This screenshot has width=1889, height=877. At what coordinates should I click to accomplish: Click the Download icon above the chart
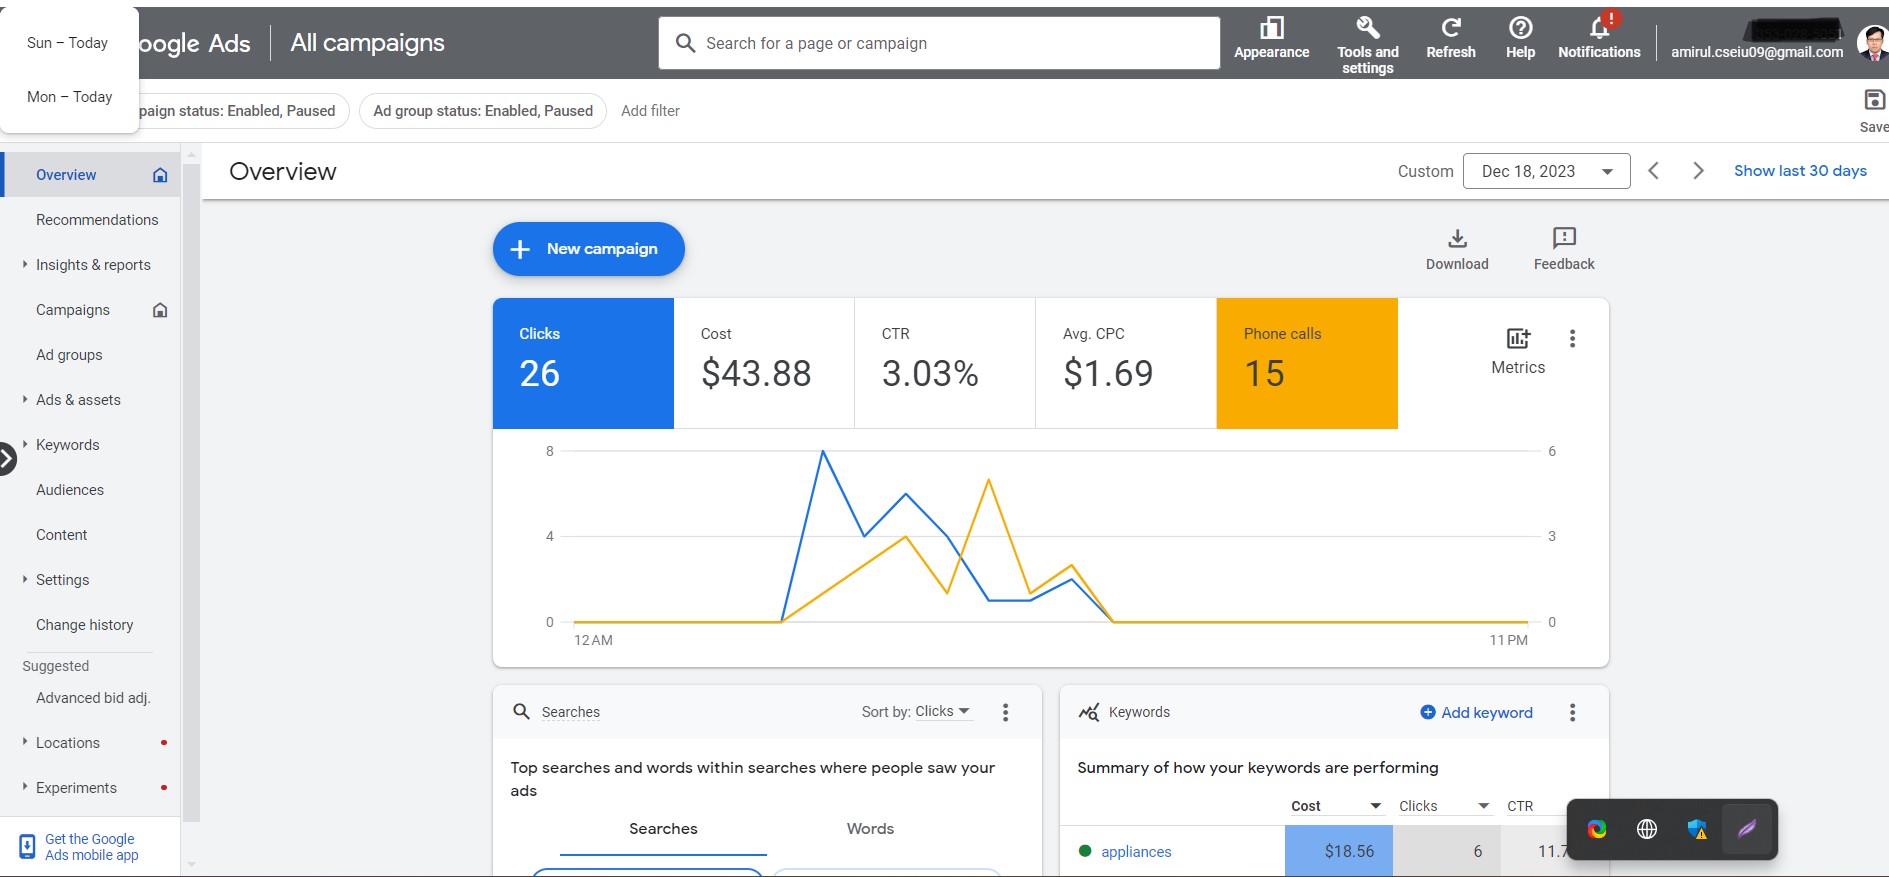click(x=1457, y=238)
